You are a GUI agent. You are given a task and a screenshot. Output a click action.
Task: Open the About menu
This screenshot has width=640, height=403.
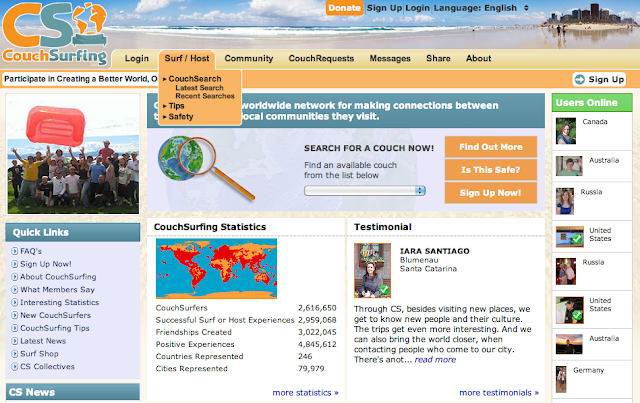(x=478, y=58)
